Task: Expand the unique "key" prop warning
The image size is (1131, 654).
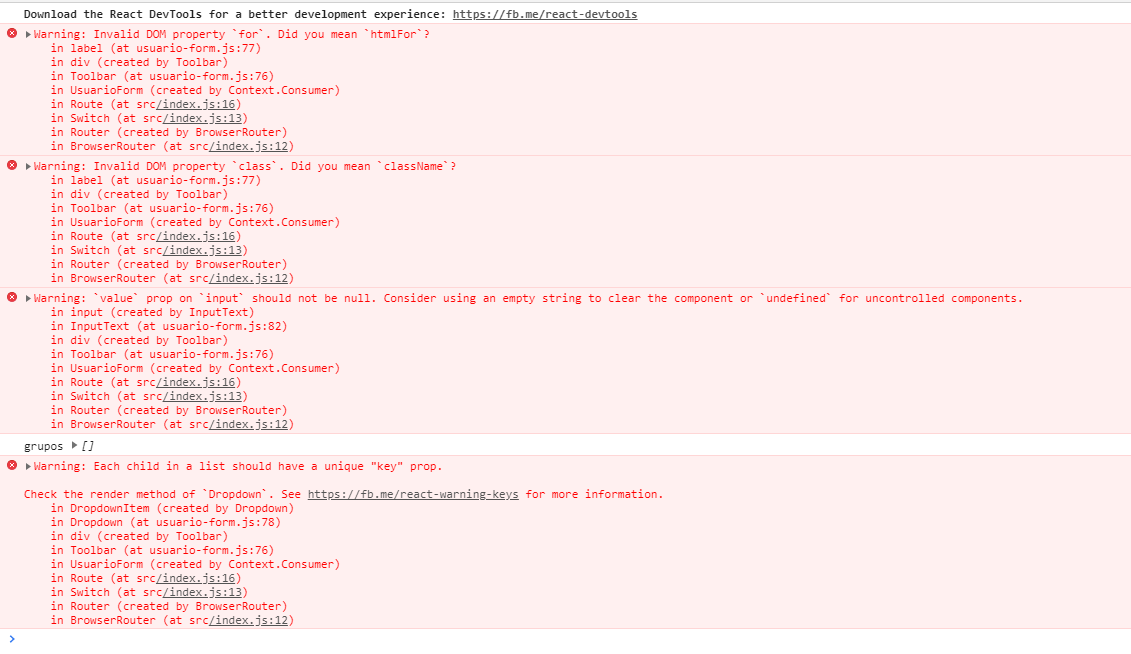Action: pyautogui.click(x=28, y=466)
